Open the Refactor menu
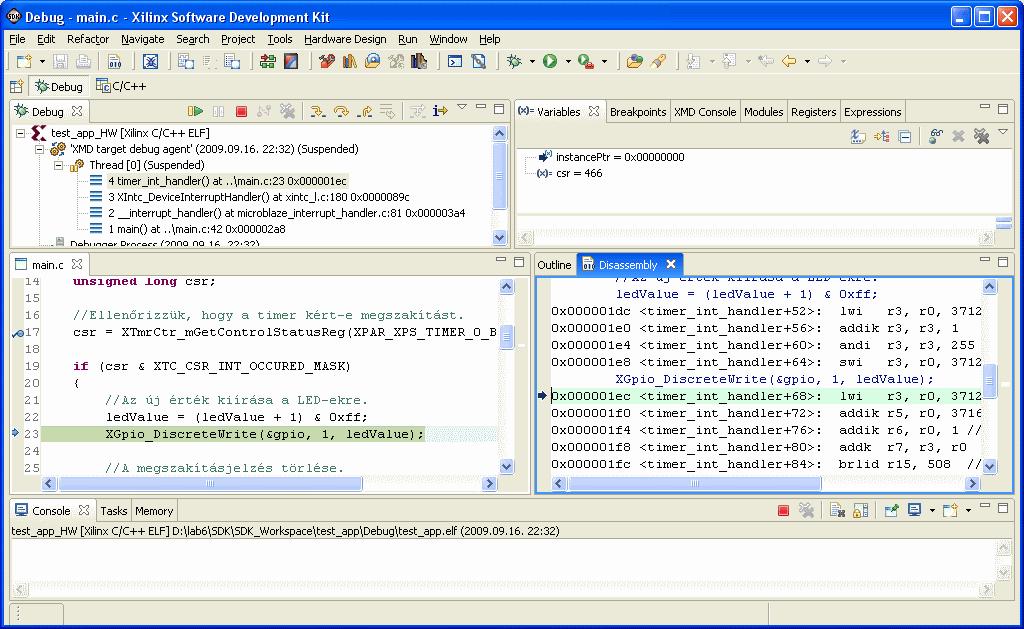Screen dimensions: 1024x629 pyautogui.click(x=88, y=39)
